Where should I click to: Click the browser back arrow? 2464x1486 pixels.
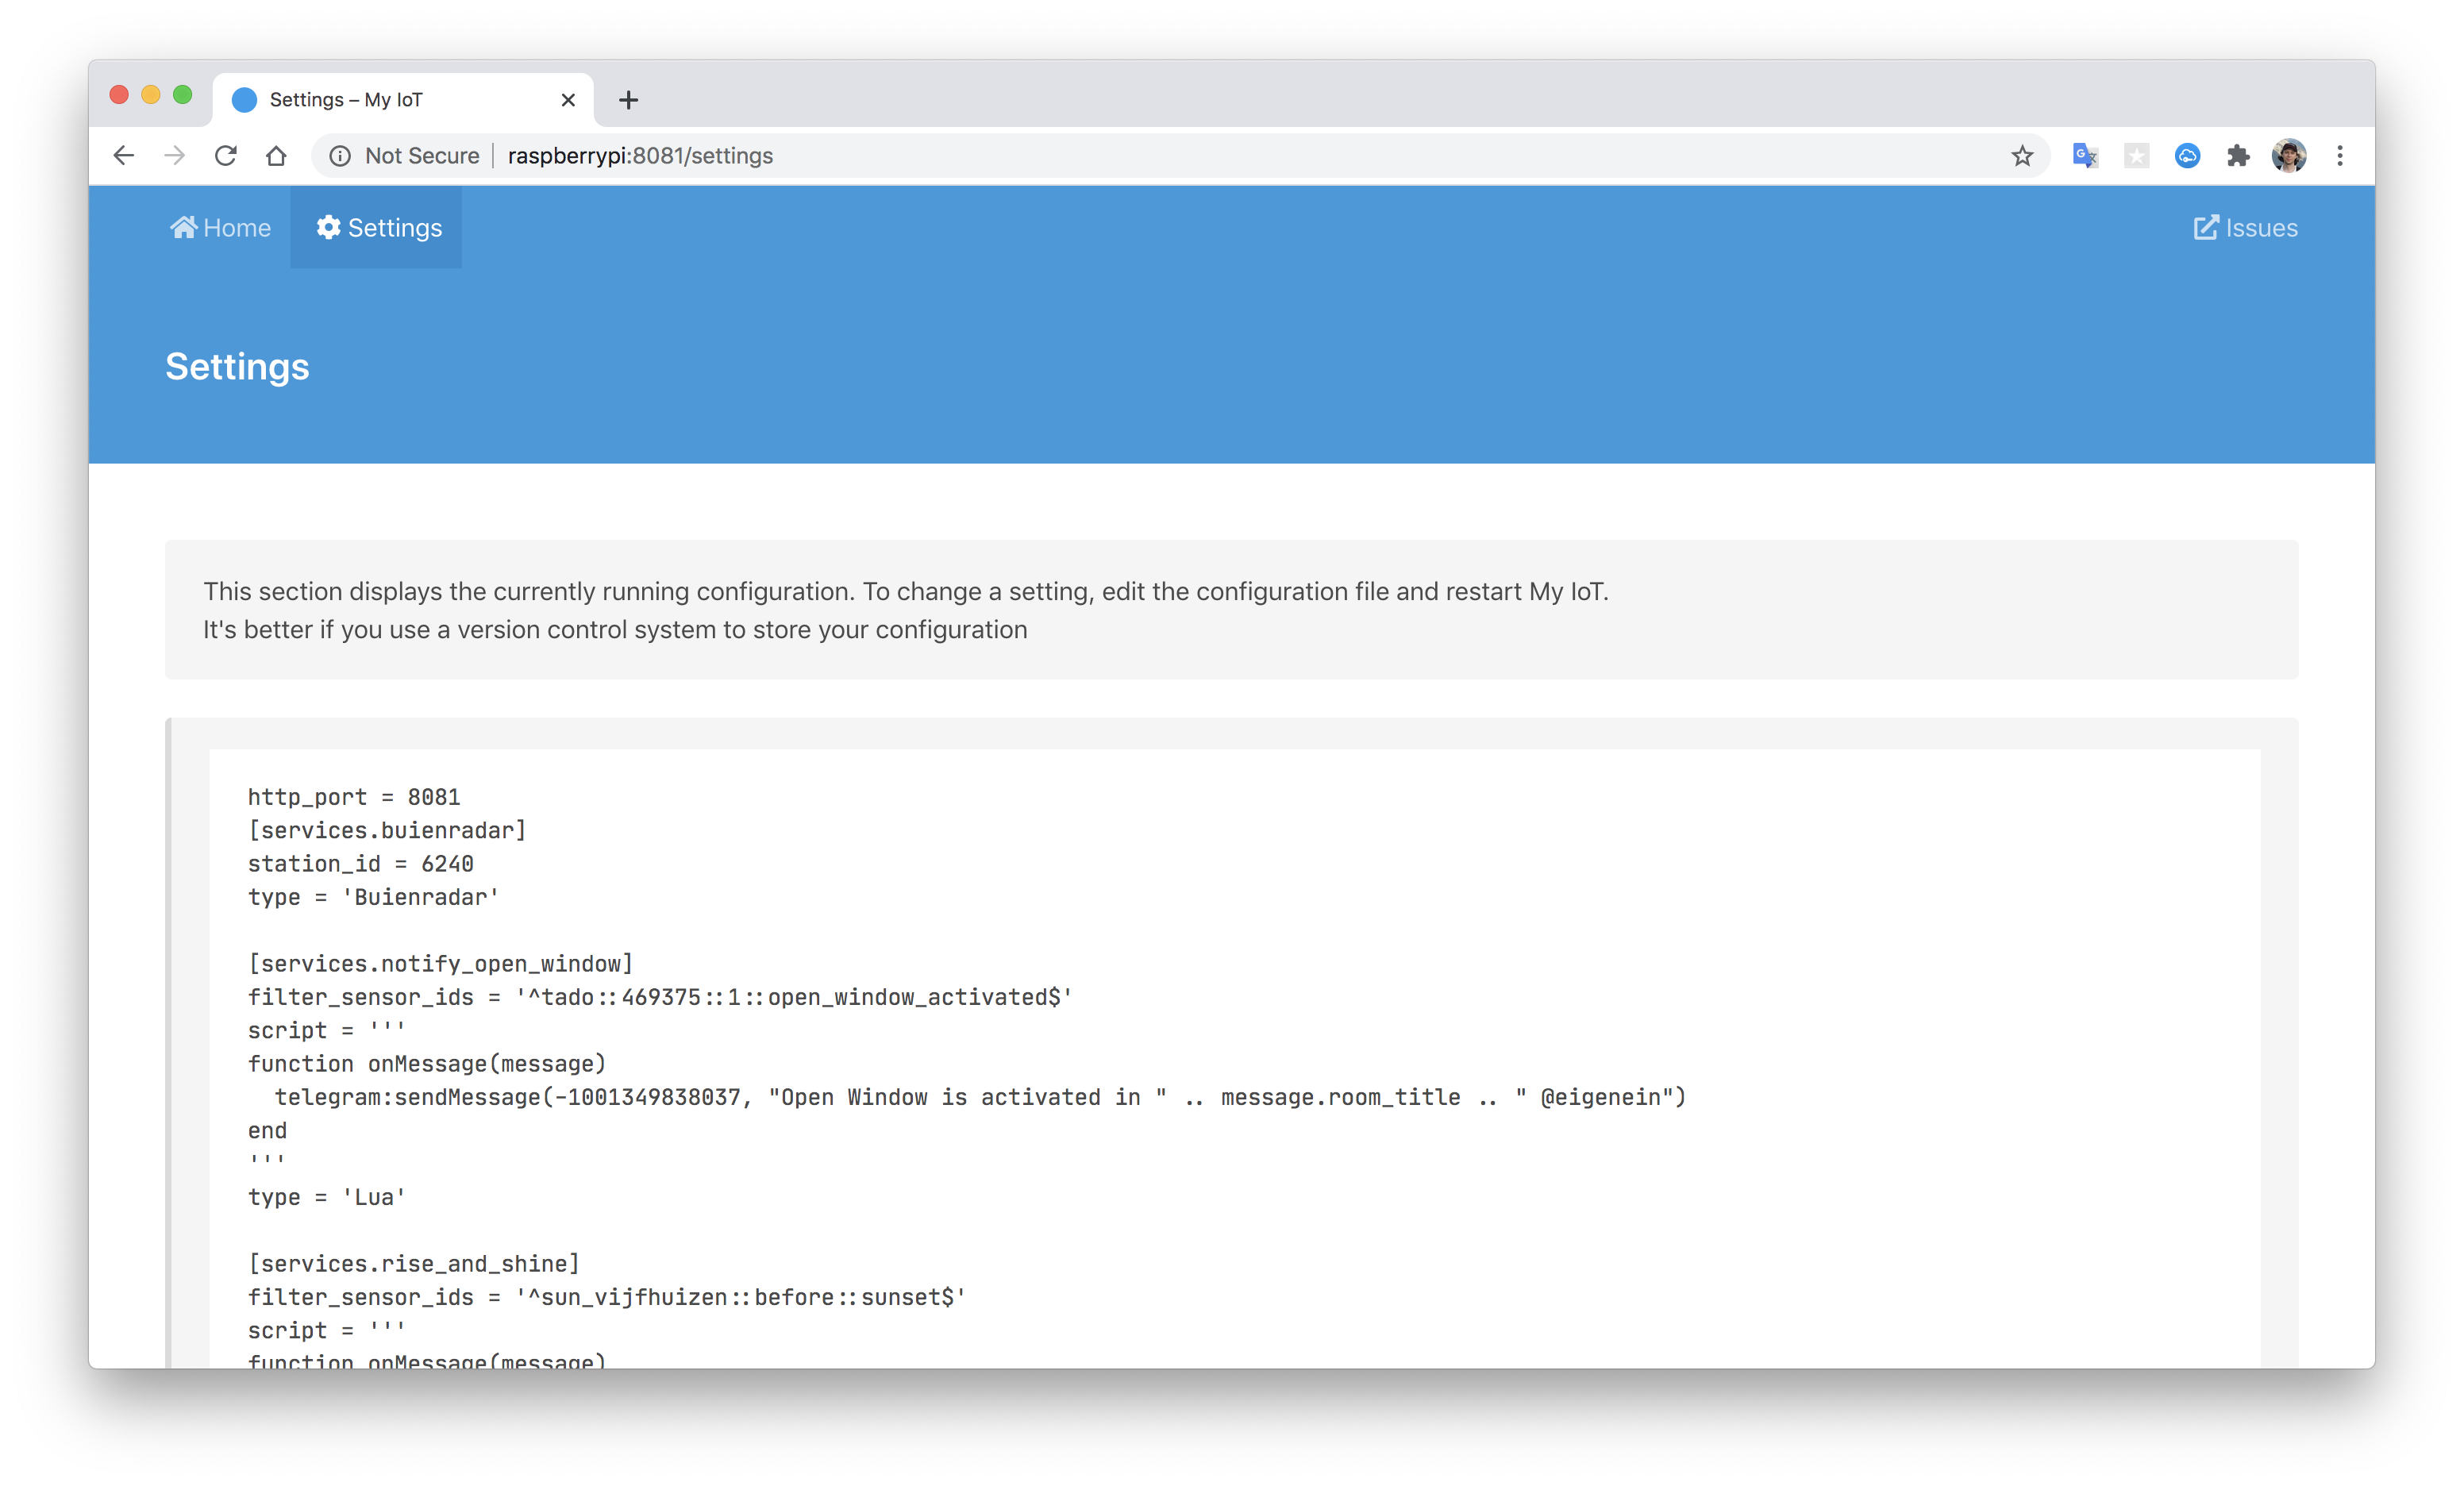(124, 156)
